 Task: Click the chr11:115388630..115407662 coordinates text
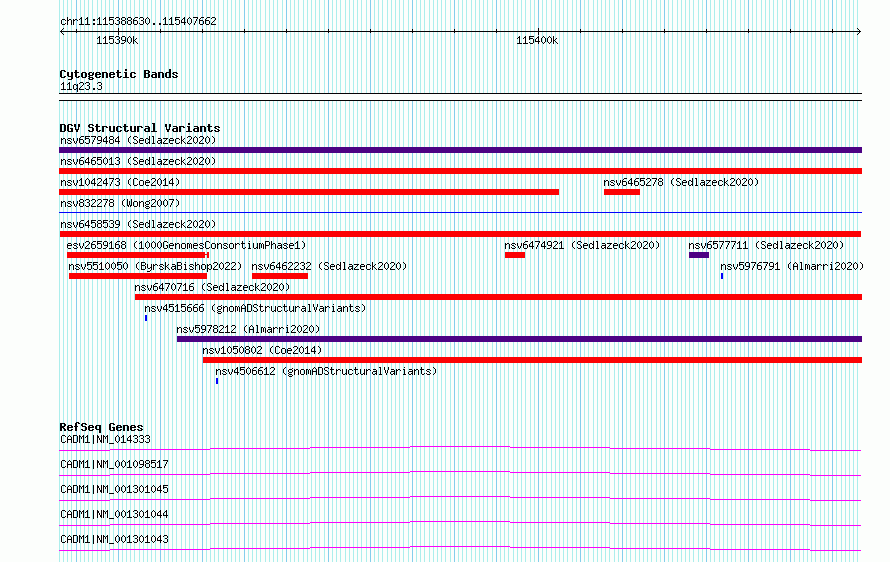tap(138, 22)
